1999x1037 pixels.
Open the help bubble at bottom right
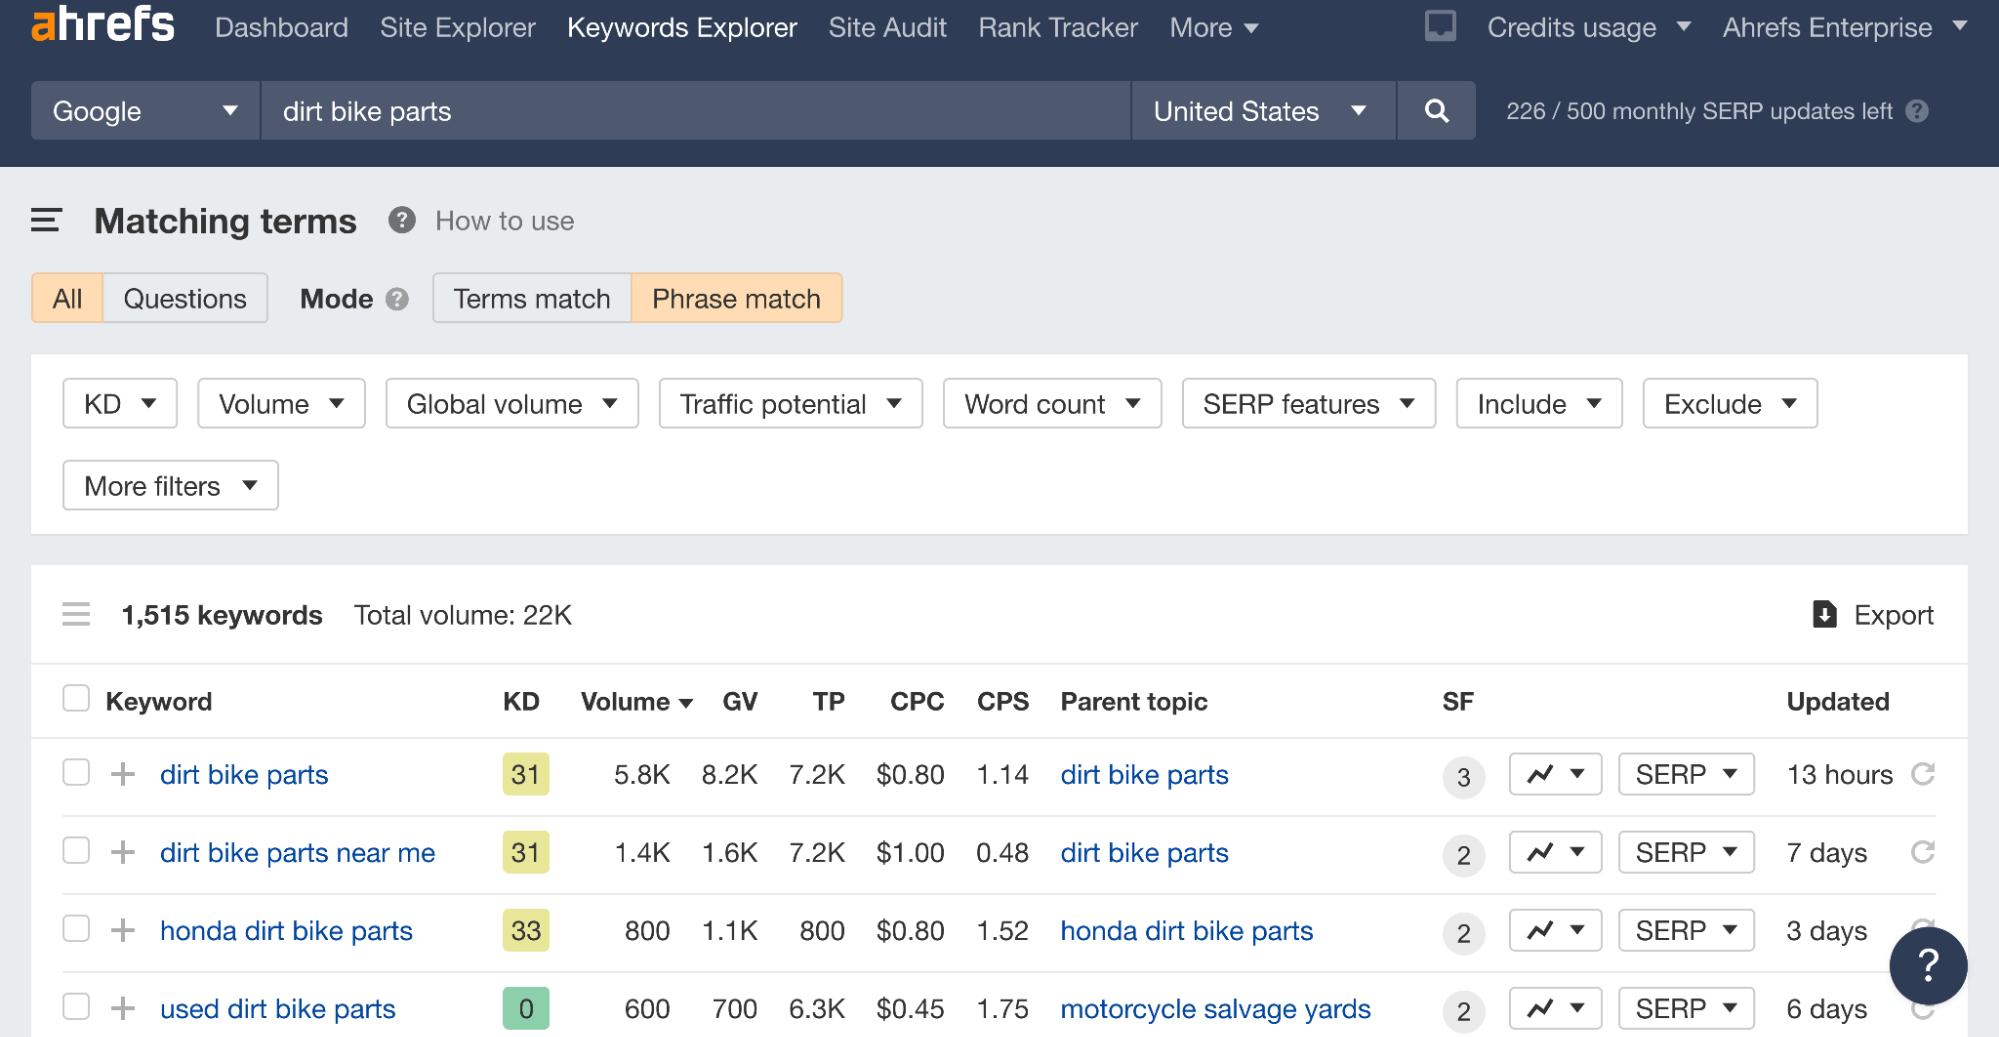tap(1928, 965)
